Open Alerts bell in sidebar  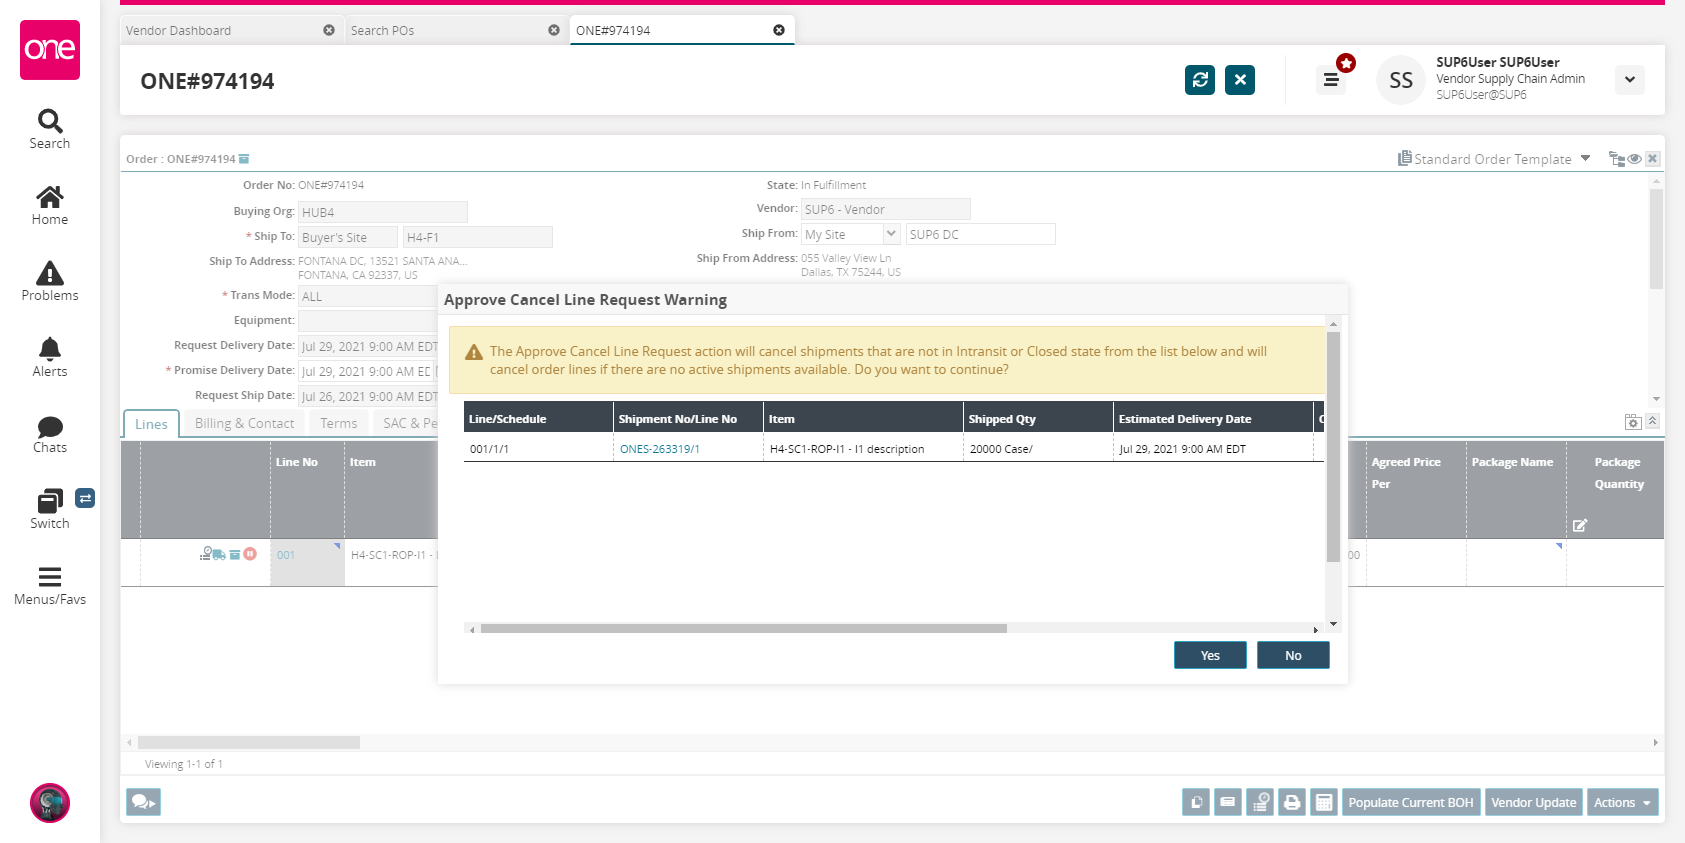pos(50,358)
